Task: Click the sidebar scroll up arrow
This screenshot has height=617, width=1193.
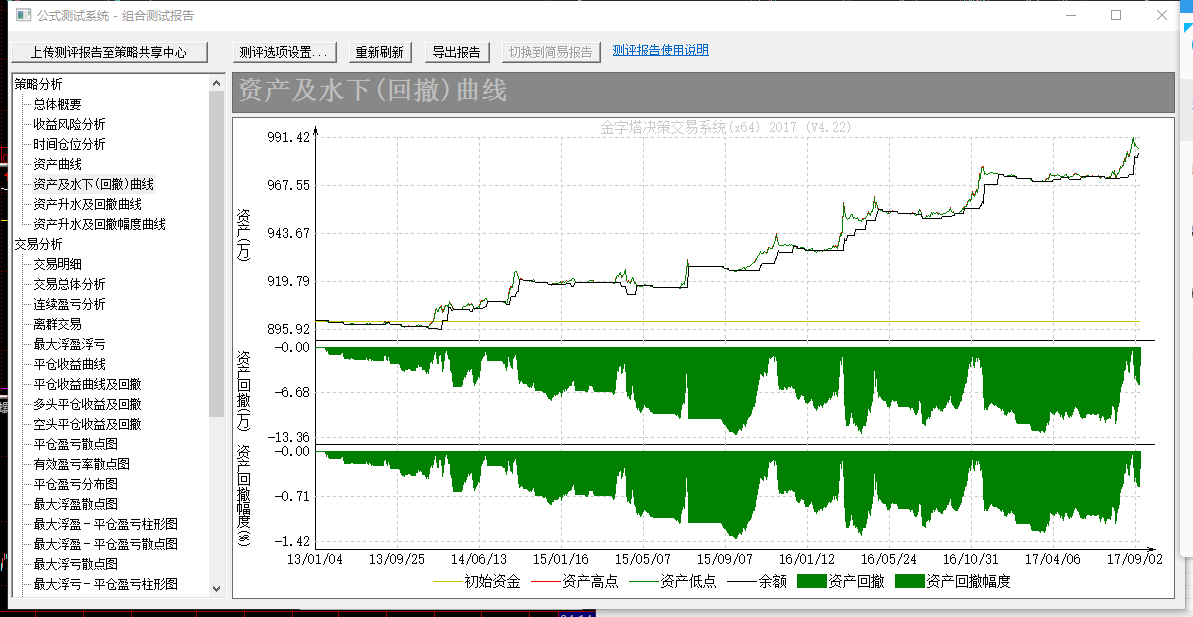Action: click(x=216, y=83)
